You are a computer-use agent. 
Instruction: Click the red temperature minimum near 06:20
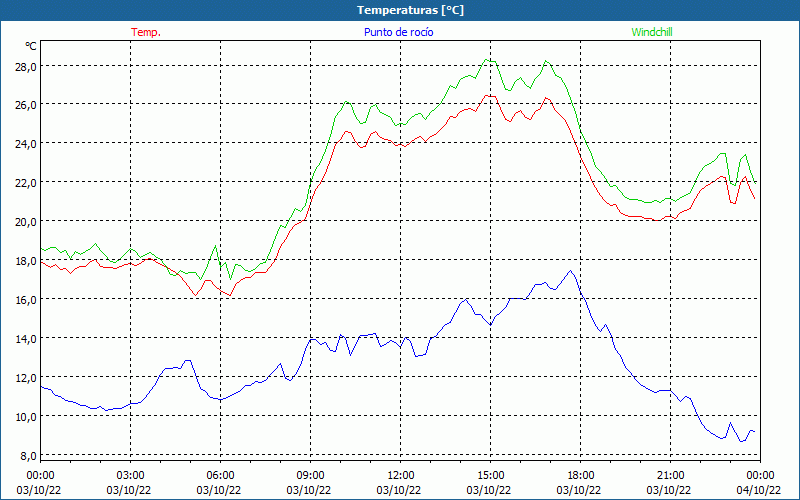[x=230, y=295]
